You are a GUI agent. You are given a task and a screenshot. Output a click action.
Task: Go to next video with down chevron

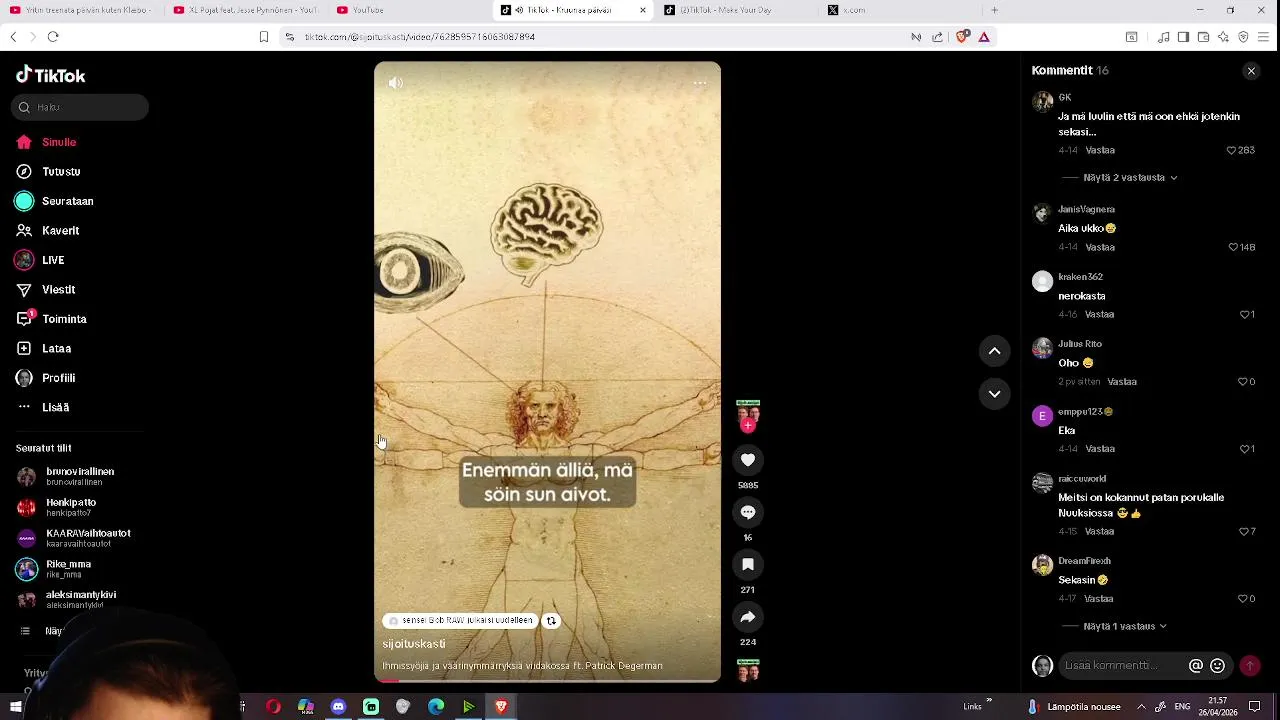994,394
